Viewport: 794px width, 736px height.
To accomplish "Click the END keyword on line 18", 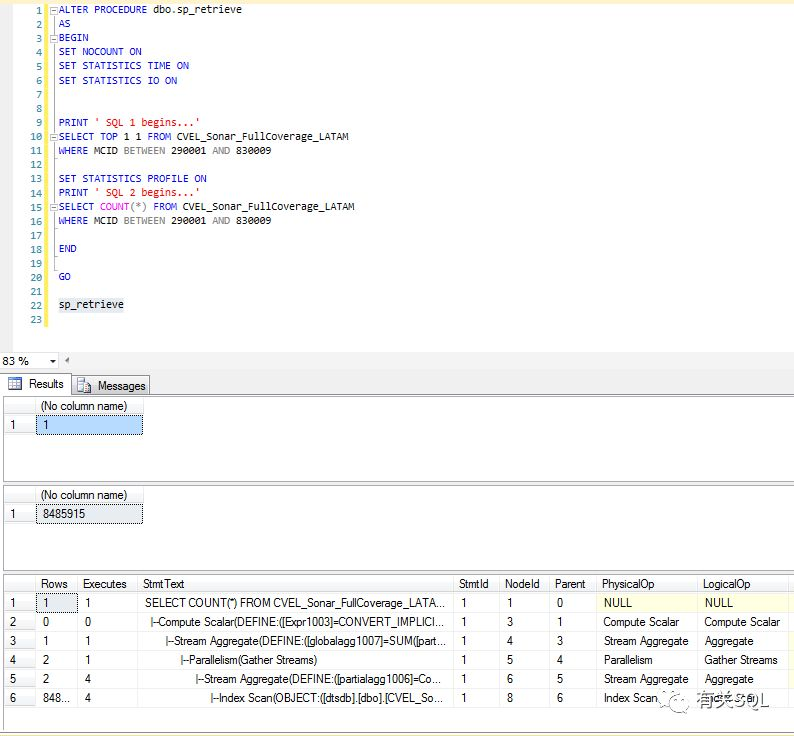I will (x=67, y=249).
